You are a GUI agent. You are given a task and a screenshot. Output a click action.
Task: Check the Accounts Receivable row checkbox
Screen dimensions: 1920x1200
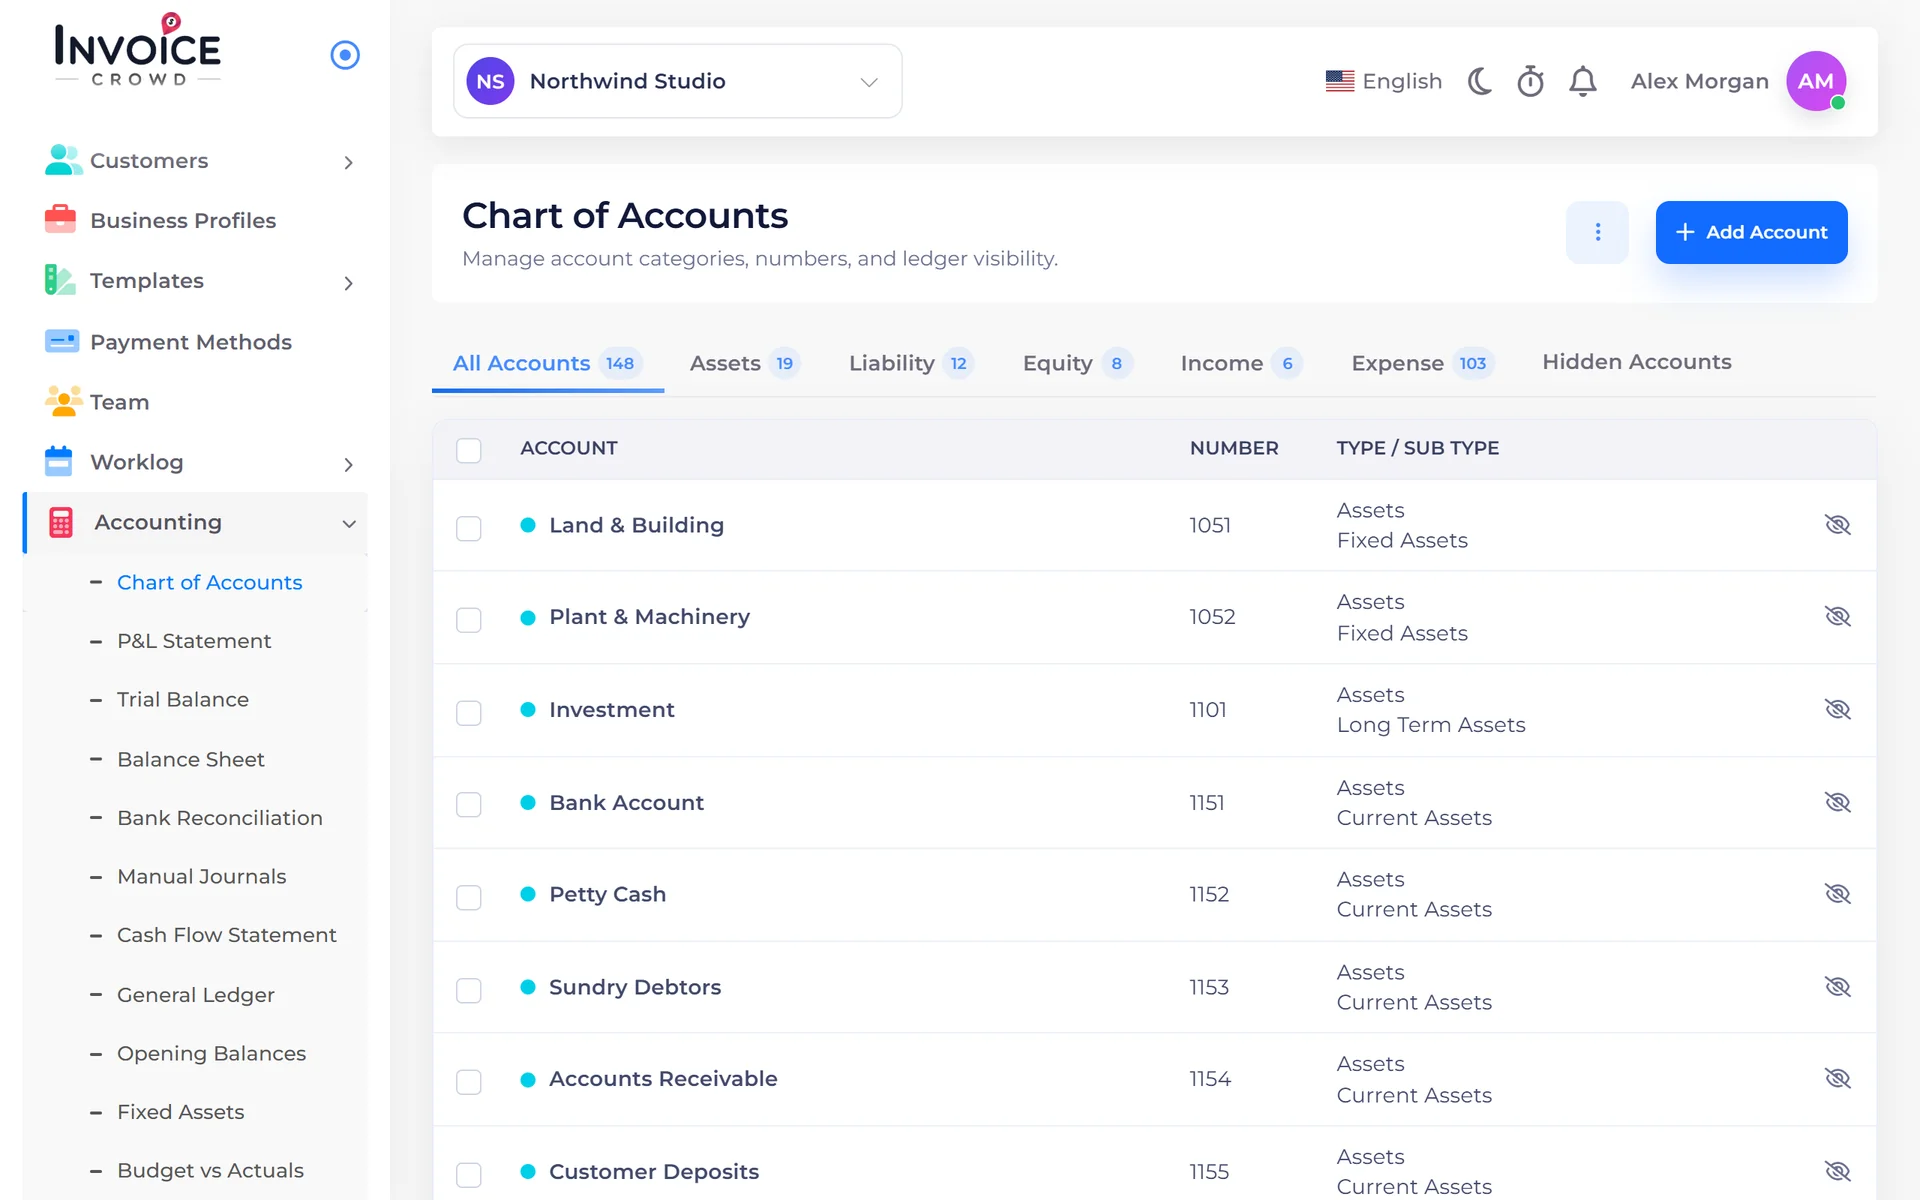[469, 1082]
